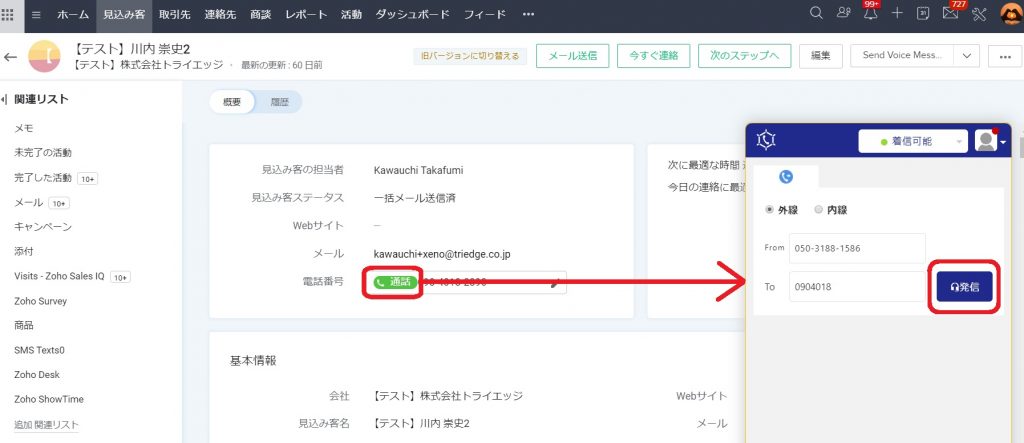Click the Send Voice Mess... button

click(902, 56)
